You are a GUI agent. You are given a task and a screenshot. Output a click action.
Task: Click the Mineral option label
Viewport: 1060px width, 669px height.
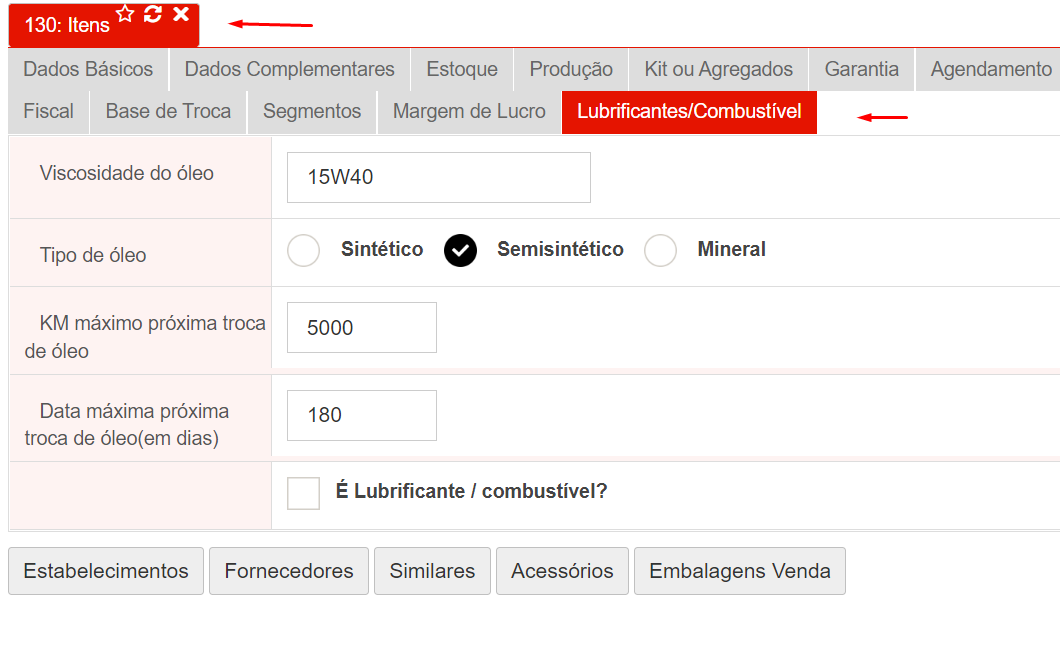[x=731, y=249]
